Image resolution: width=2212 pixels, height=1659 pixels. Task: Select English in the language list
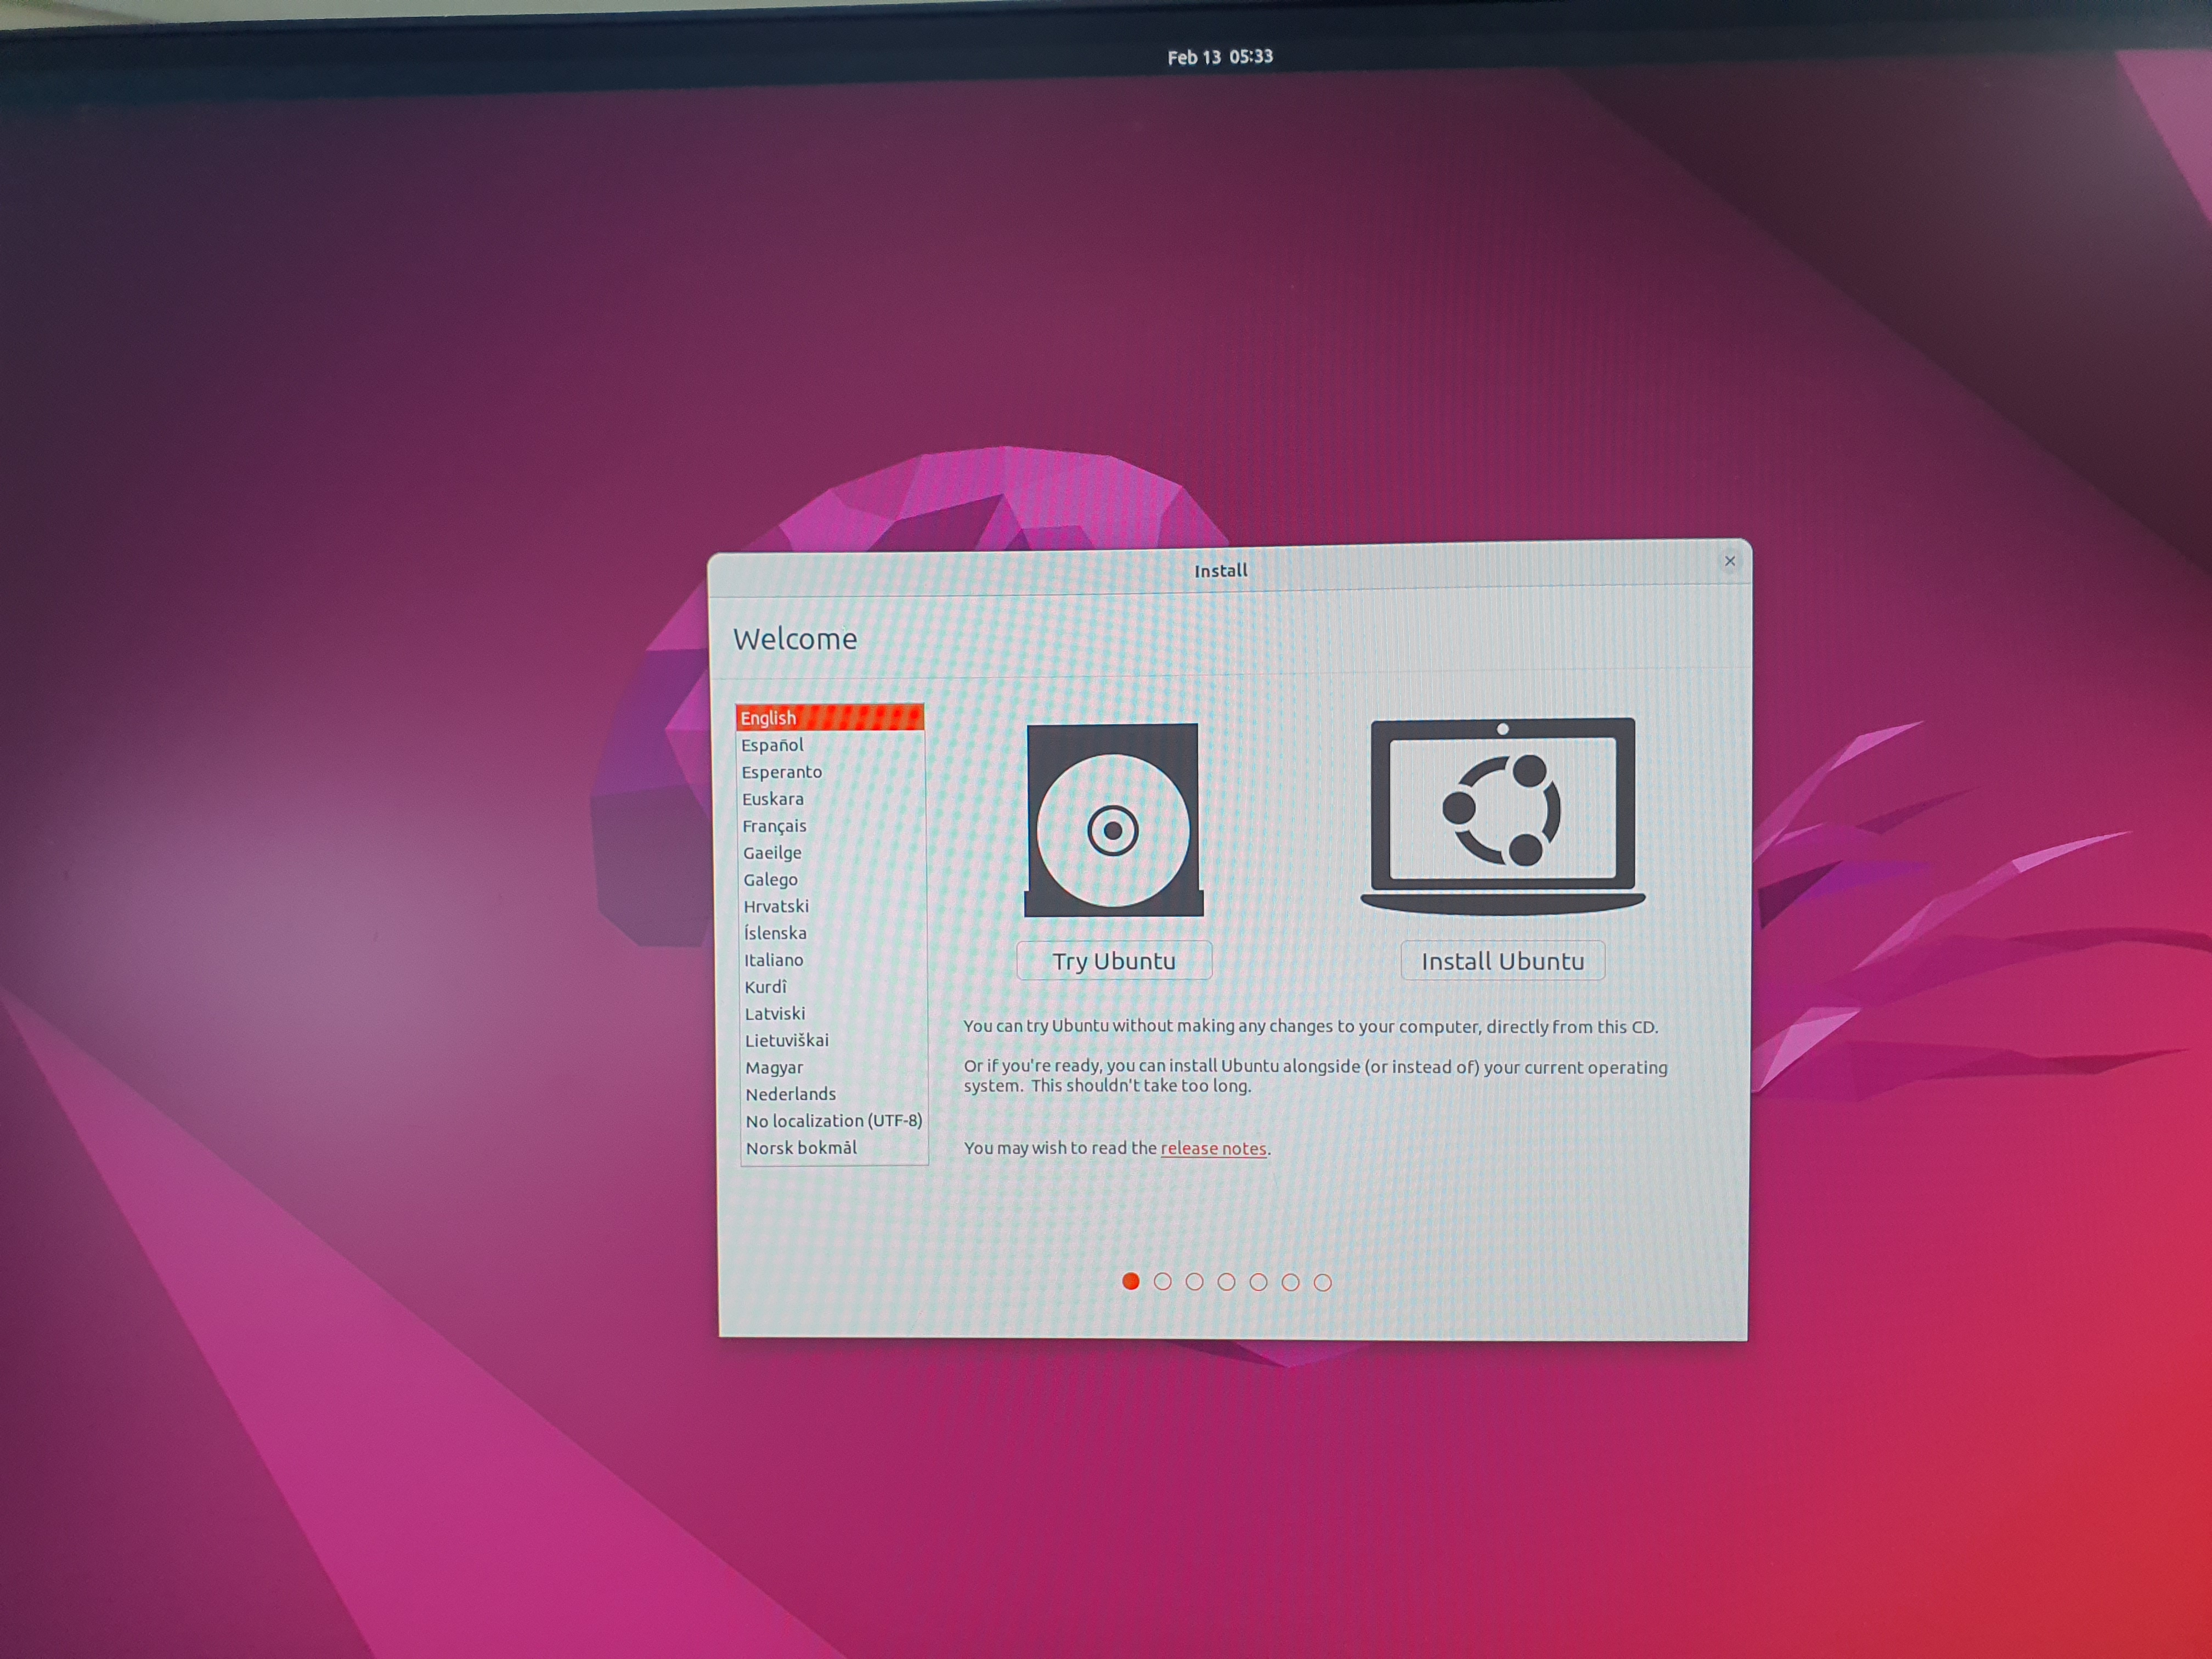(830, 718)
